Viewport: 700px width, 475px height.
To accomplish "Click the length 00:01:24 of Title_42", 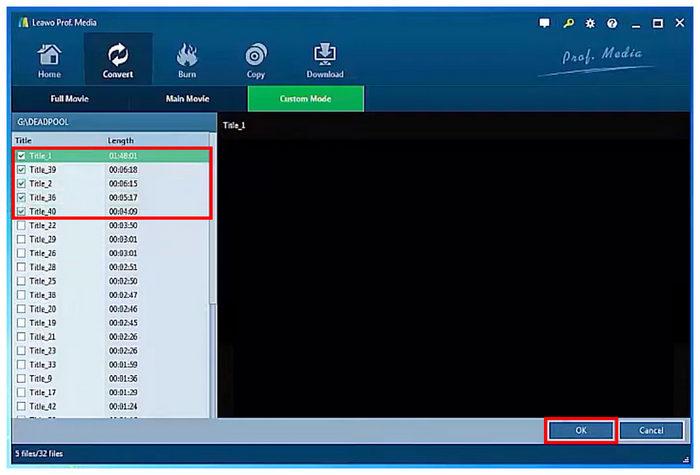I will tap(123, 406).
